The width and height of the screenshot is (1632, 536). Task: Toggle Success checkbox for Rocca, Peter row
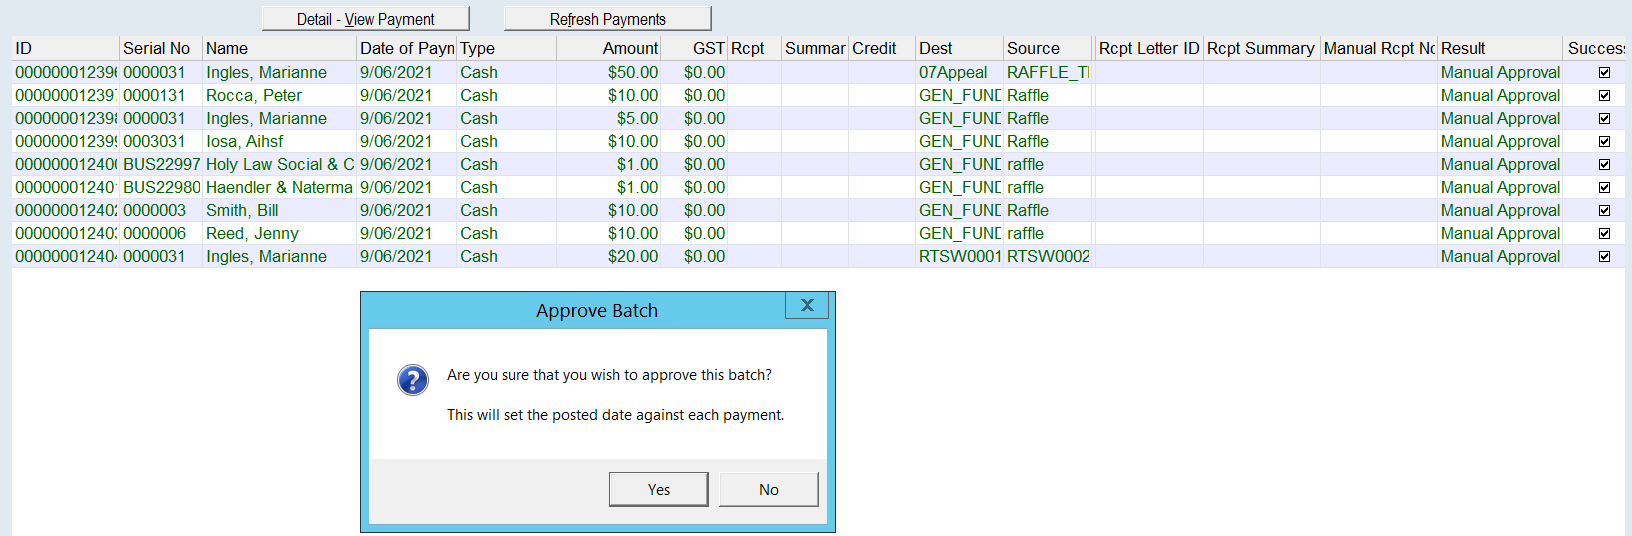click(1604, 95)
